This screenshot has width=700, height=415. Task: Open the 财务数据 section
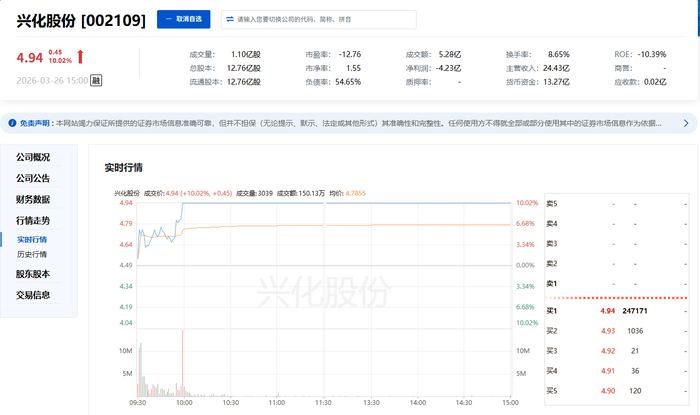(33, 199)
